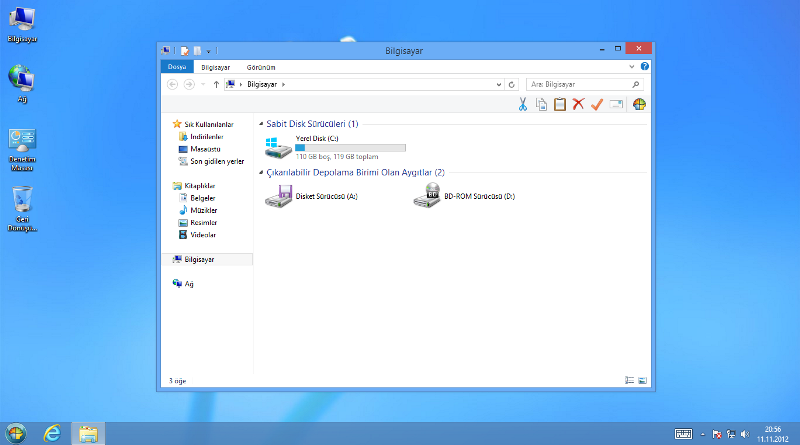Open touch keyboard from taskbar
Viewport: 800px width, 445px height.
click(x=684, y=434)
